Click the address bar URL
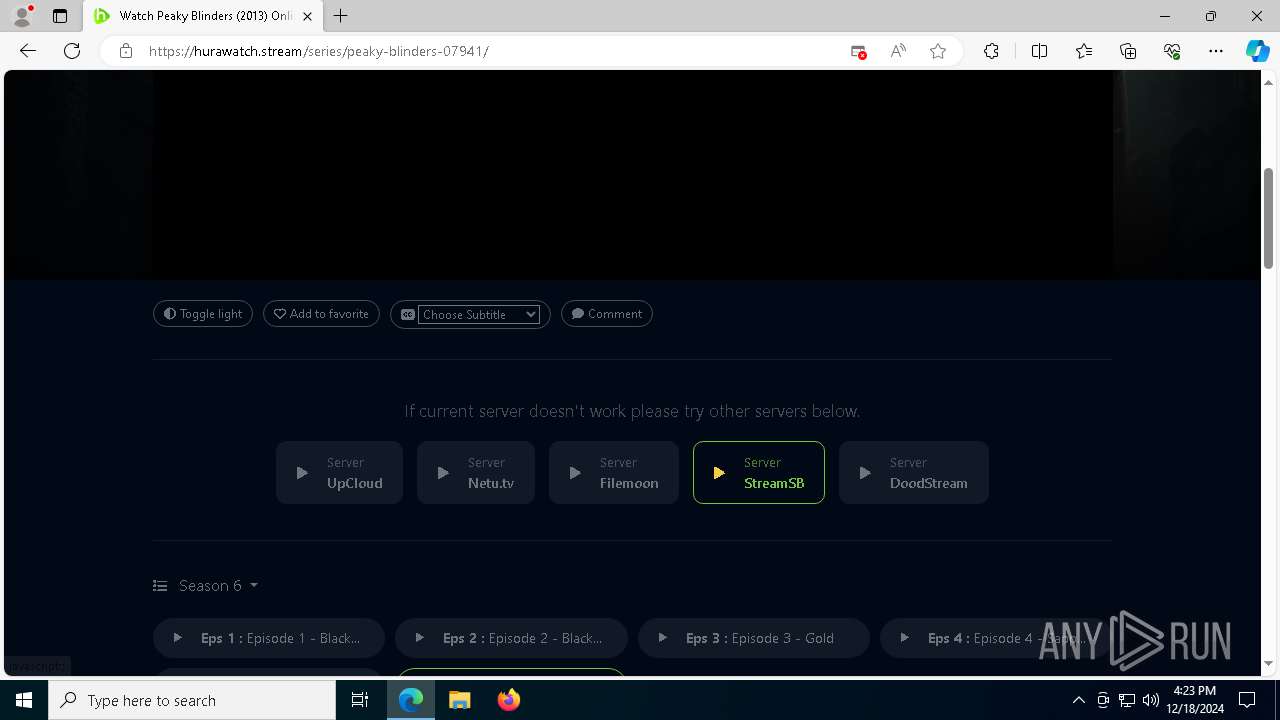1280x720 pixels. point(318,51)
